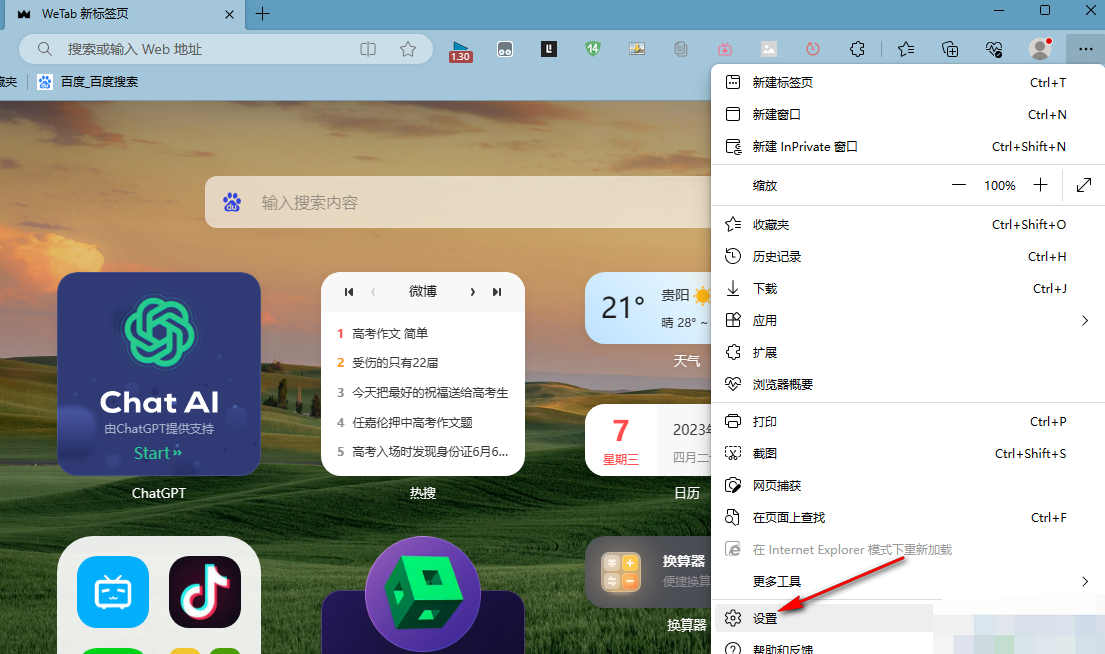Click the Collections icon in the toolbar
The width and height of the screenshot is (1105, 654).
point(949,49)
